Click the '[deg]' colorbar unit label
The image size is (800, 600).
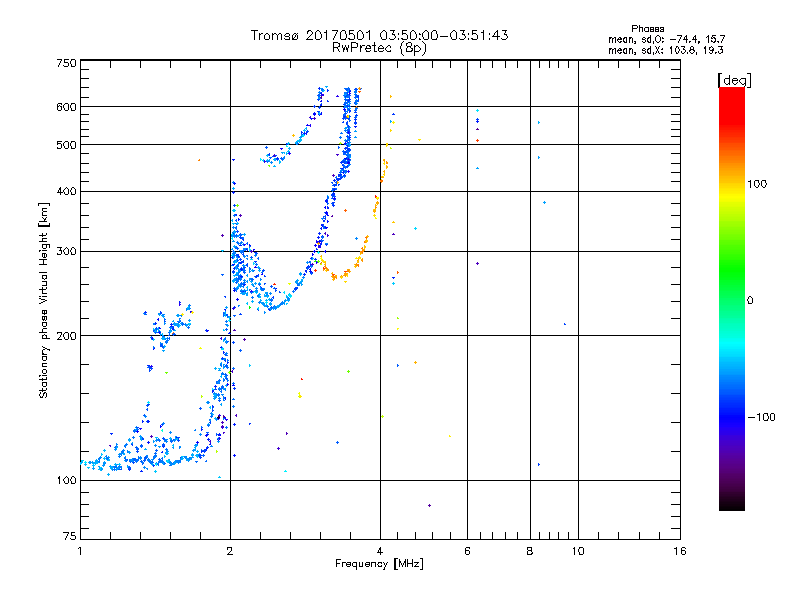point(734,80)
